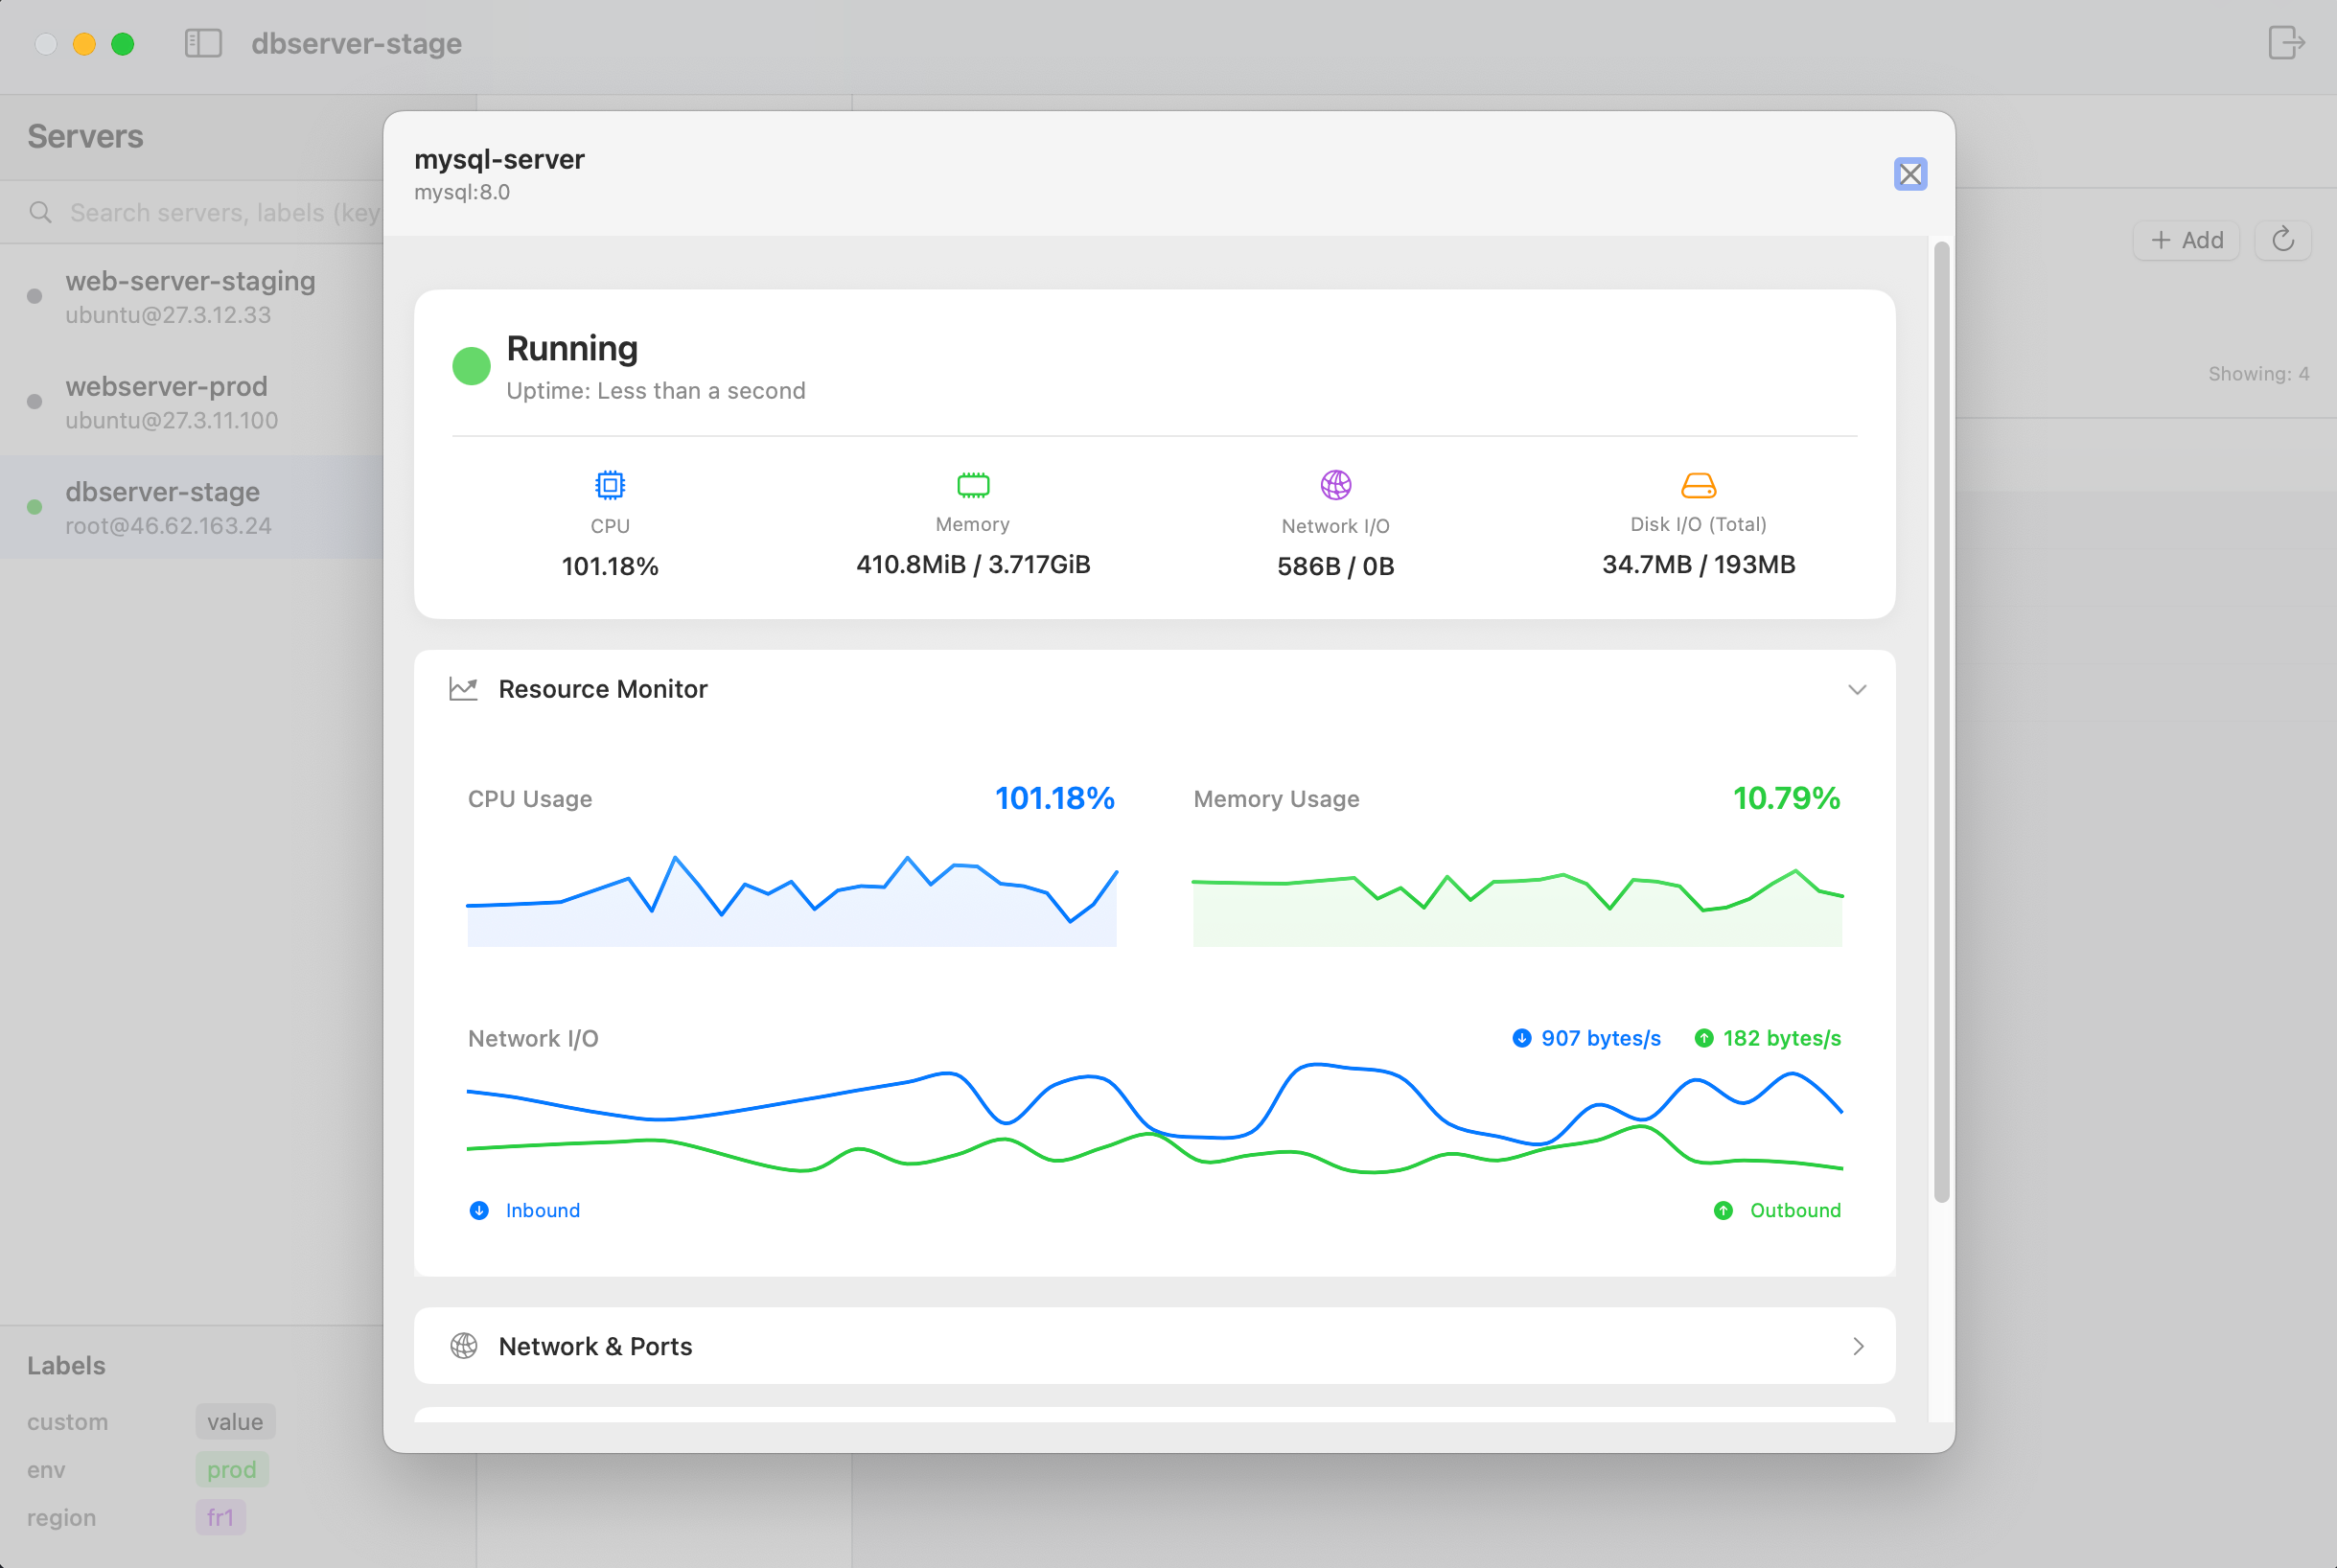Select dbserver-stage in the server list
The image size is (2337, 1568).
(x=192, y=507)
